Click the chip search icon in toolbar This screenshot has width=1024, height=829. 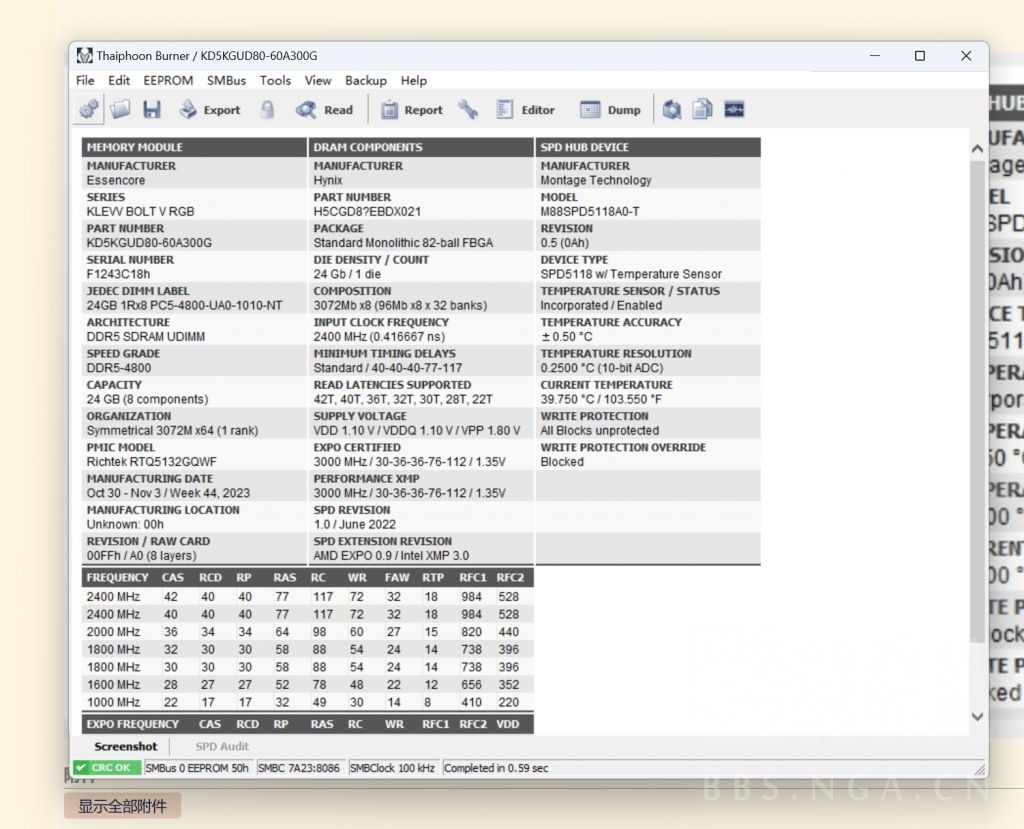click(672, 110)
